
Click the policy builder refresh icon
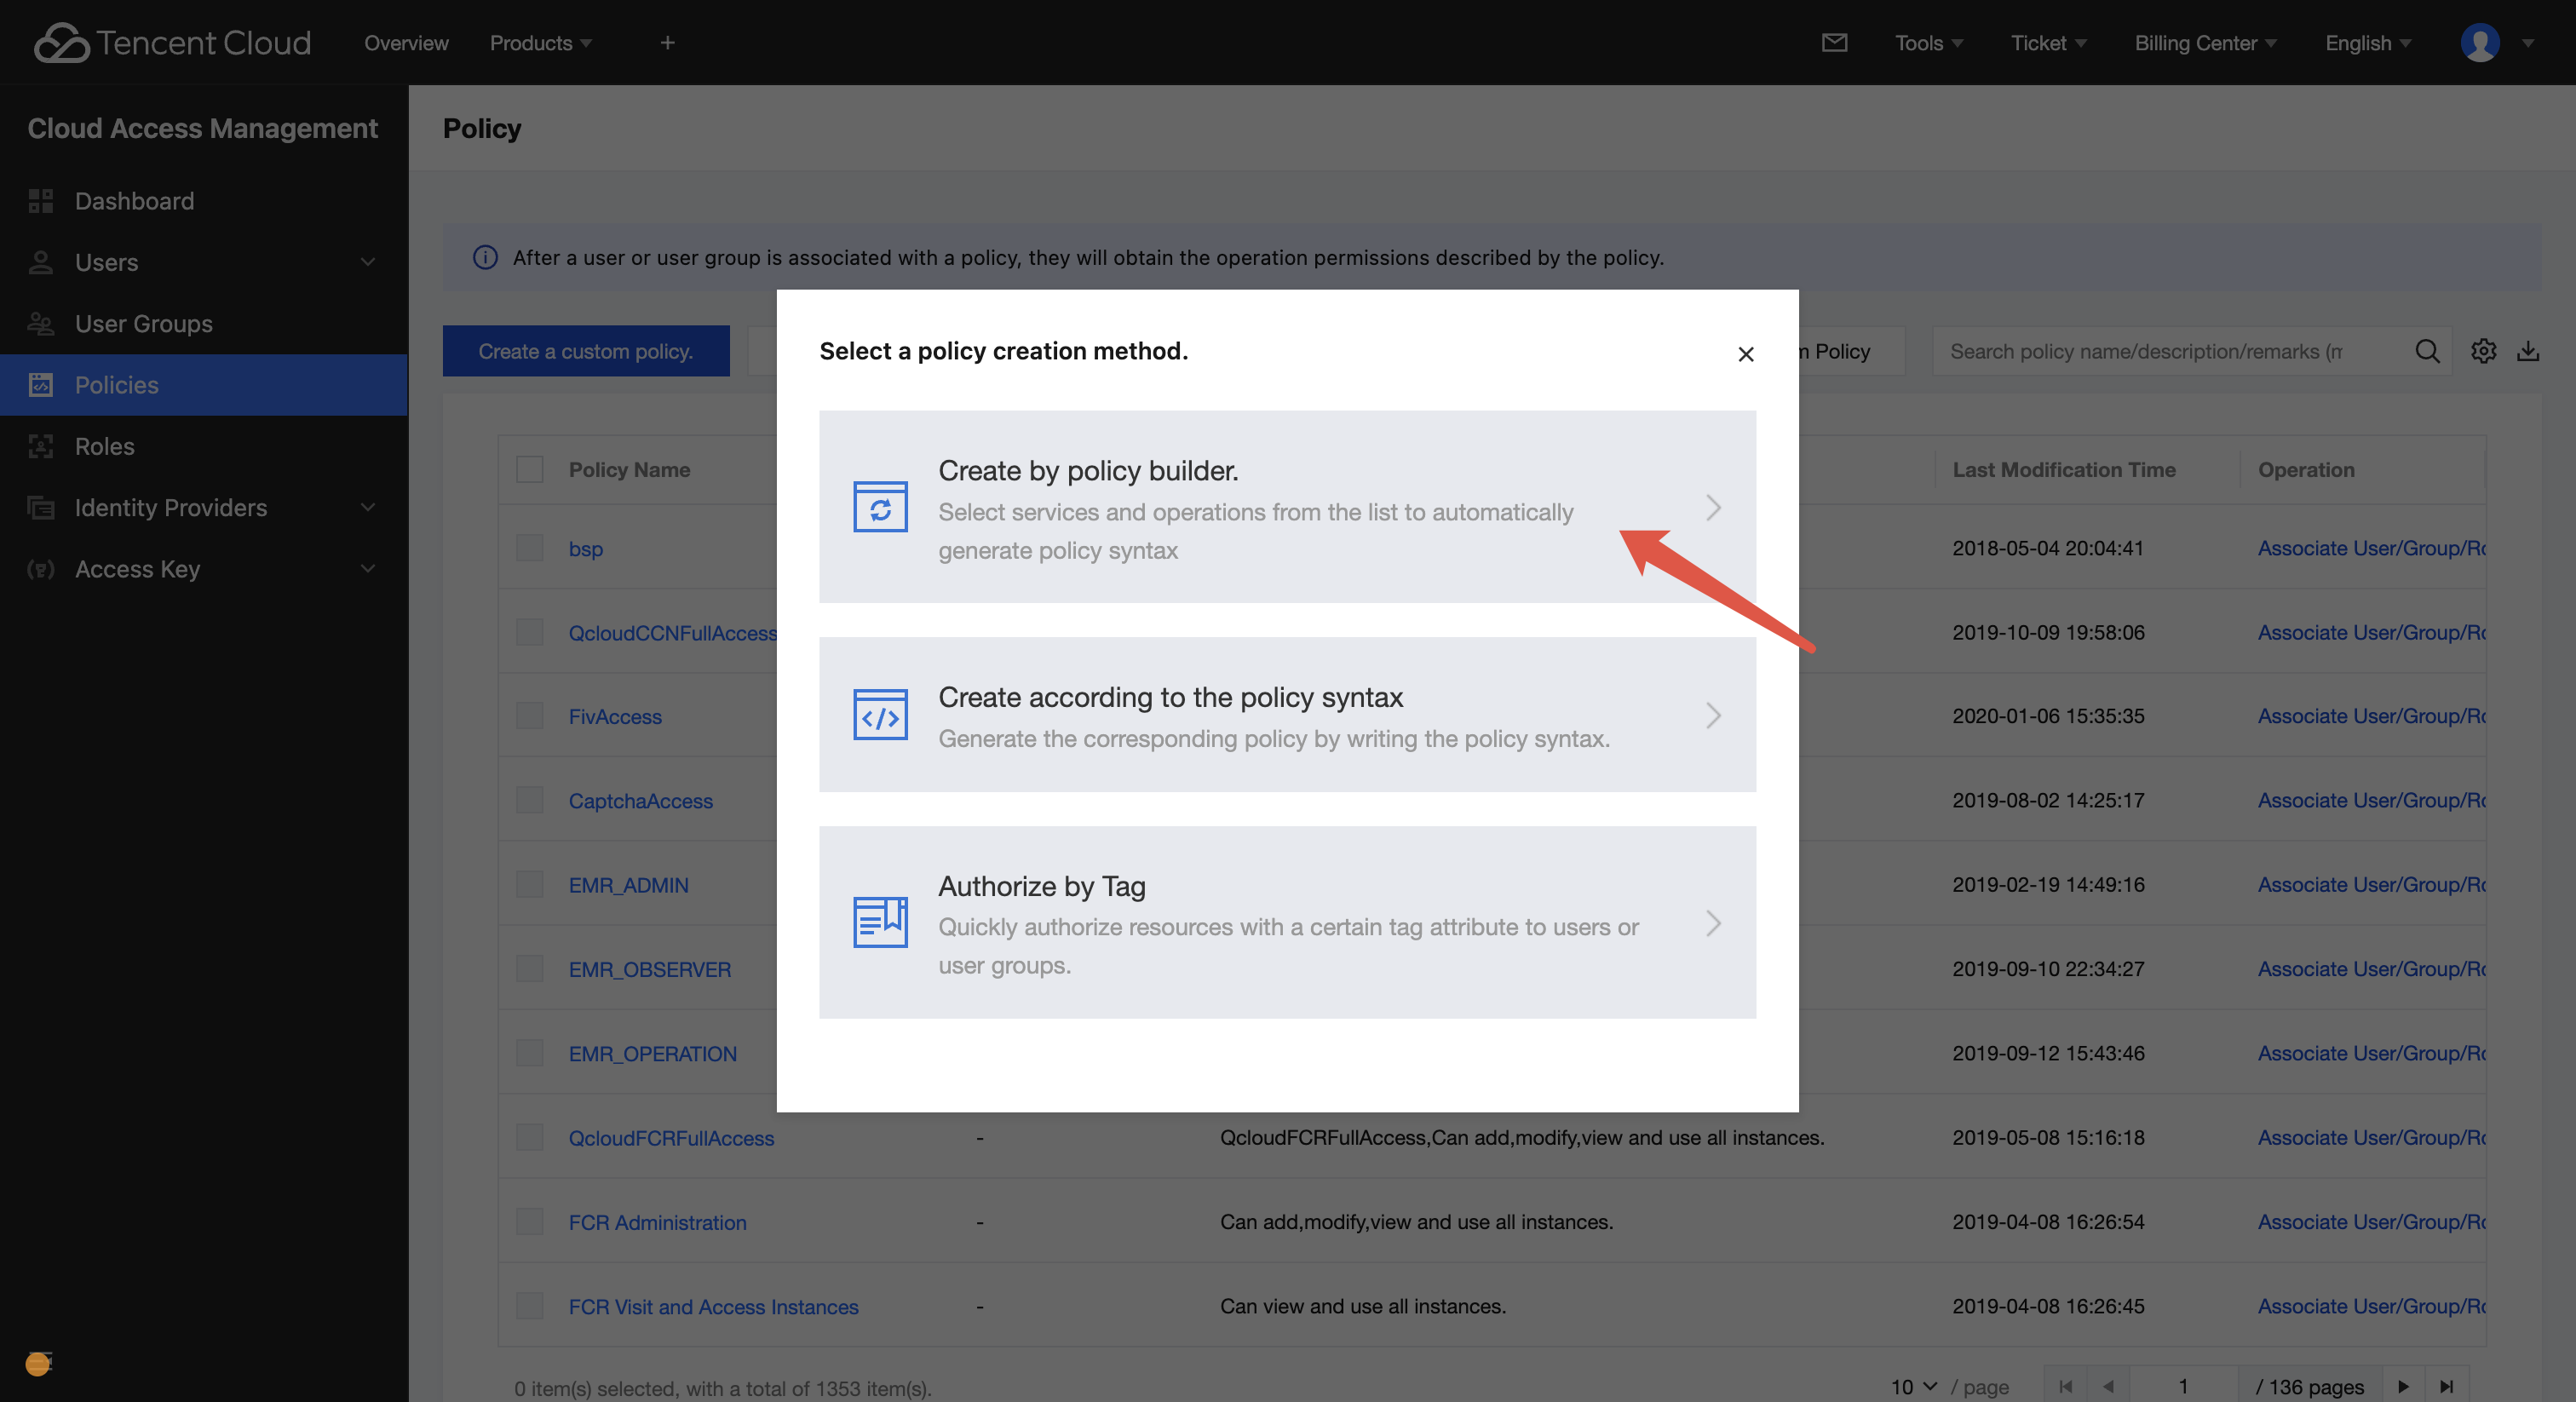[880, 507]
